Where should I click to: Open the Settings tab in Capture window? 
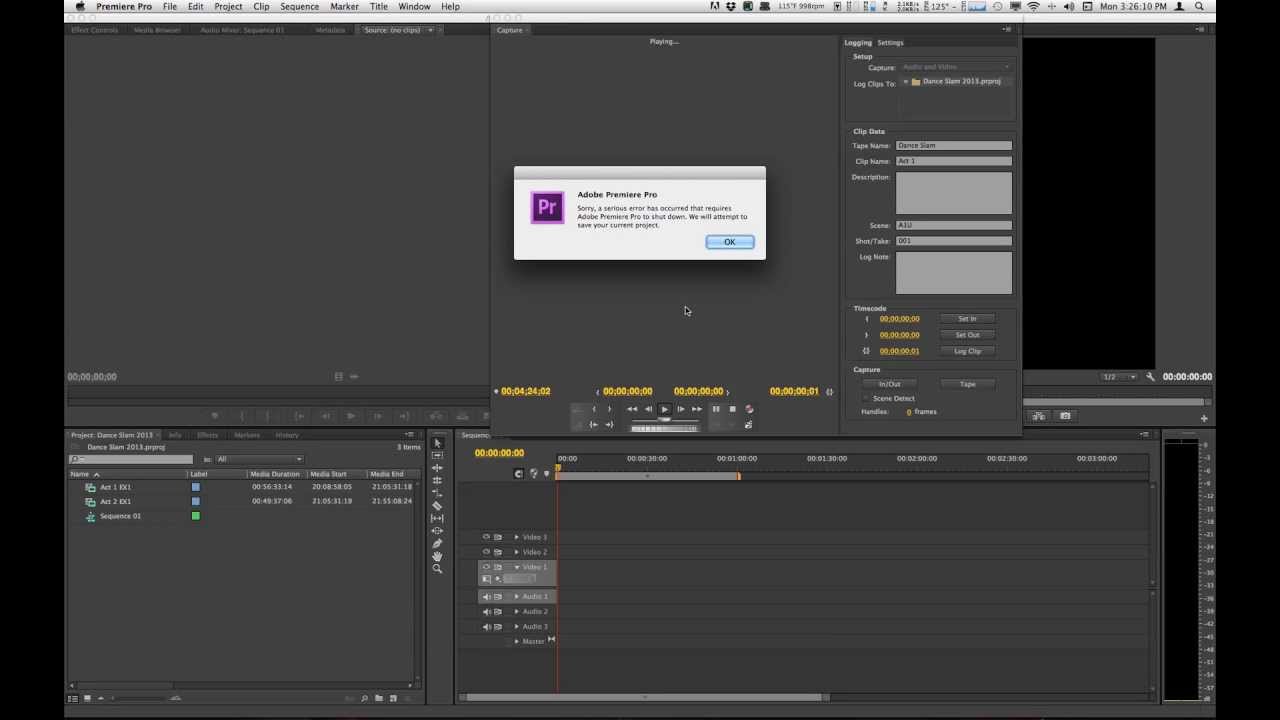tap(890, 43)
